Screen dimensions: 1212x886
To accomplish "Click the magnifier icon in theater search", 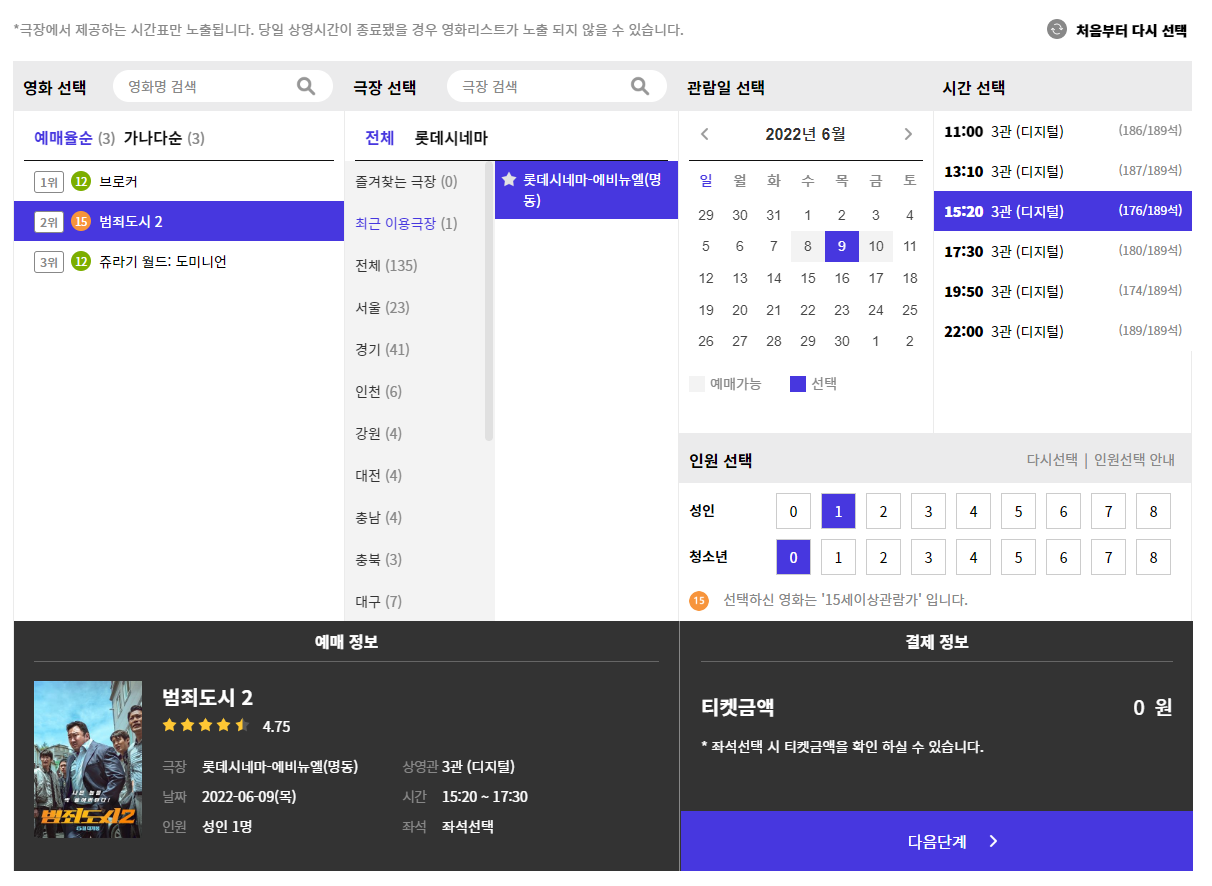I will [640, 86].
